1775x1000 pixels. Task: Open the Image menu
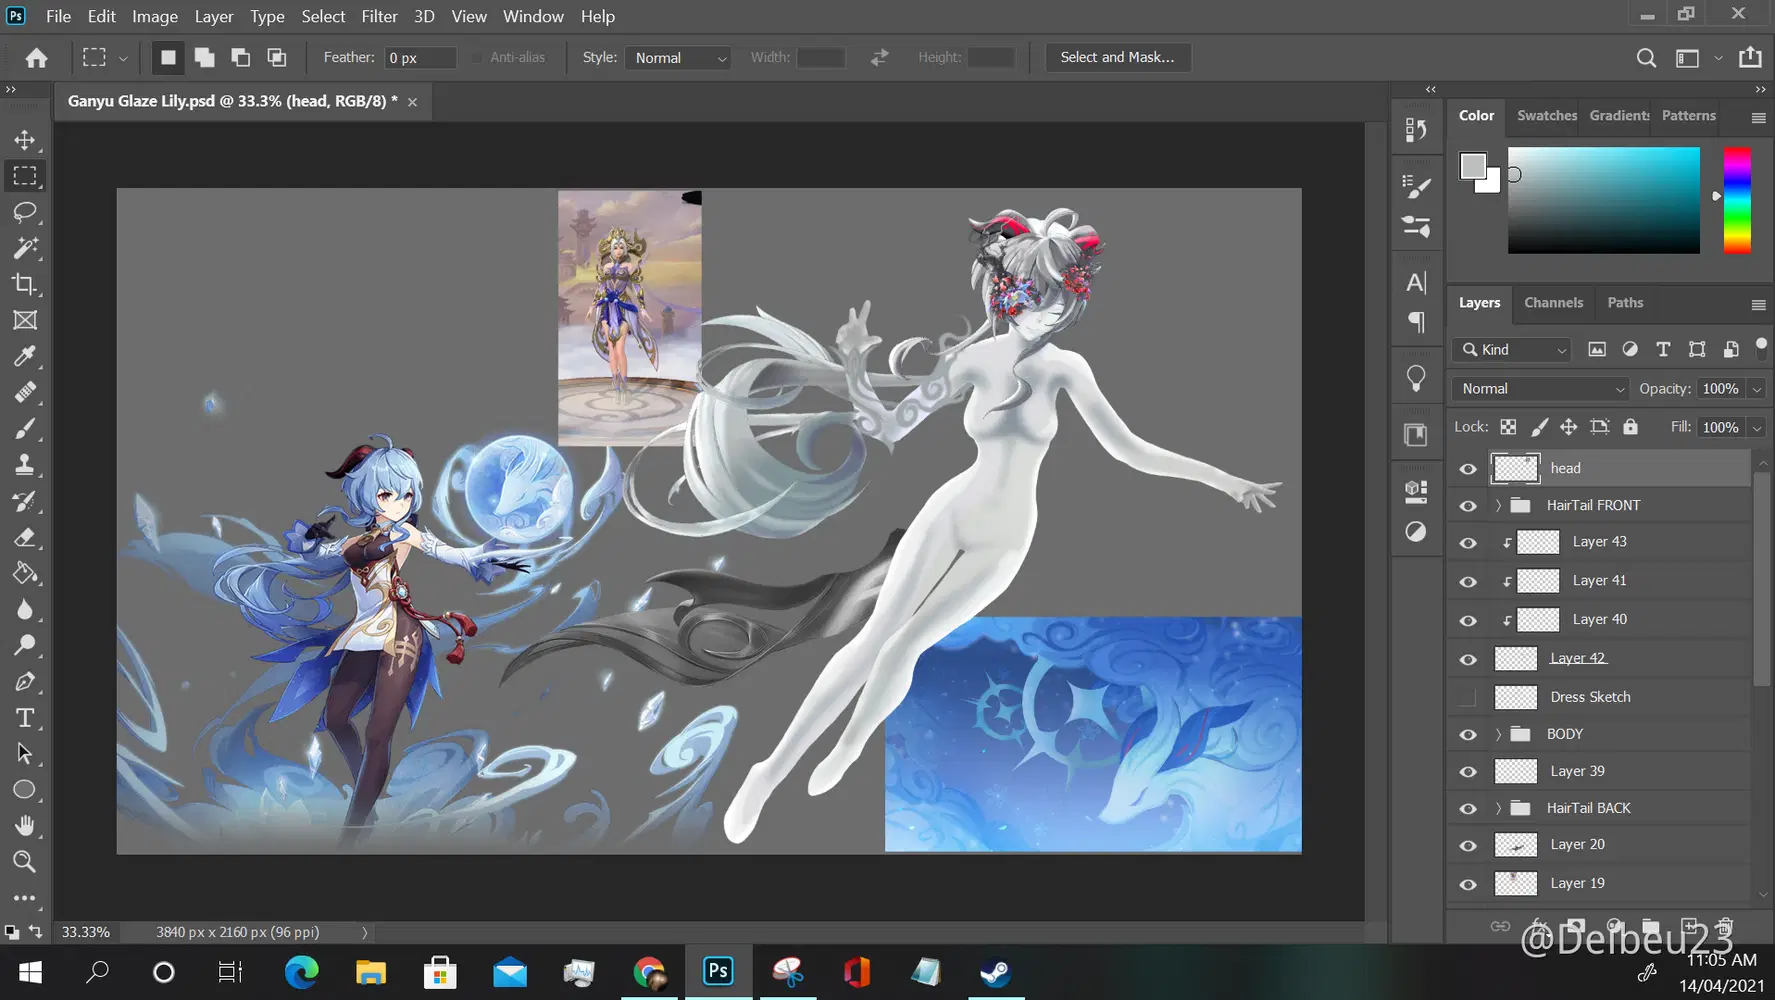[x=155, y=16]
